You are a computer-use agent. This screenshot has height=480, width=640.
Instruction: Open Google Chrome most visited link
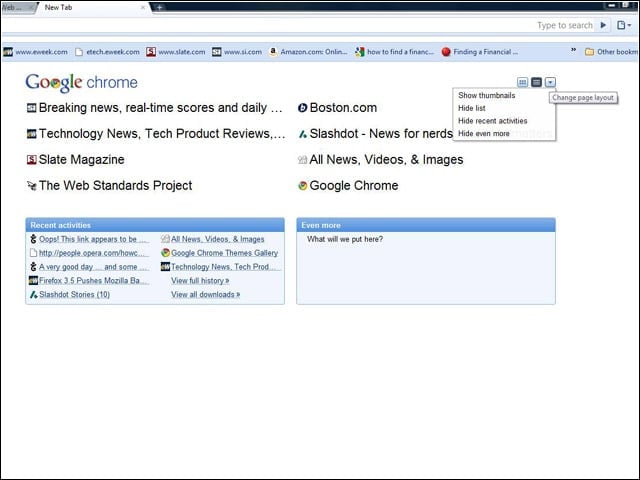point(354,186)
